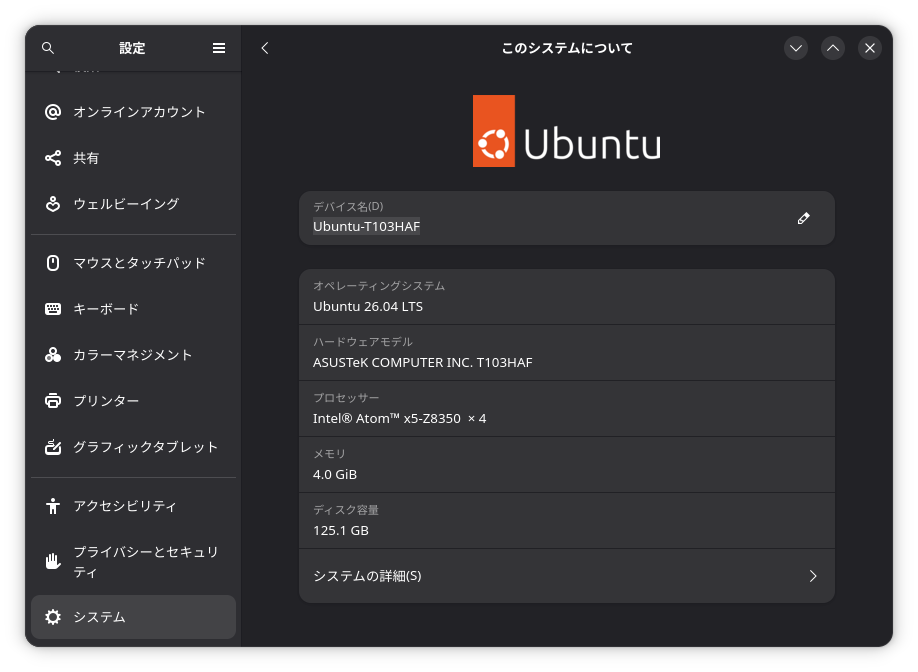This screenshot has height=672, width=918.
Task: Open システムの詳細(S) row
Action: (x=567, y=576)
